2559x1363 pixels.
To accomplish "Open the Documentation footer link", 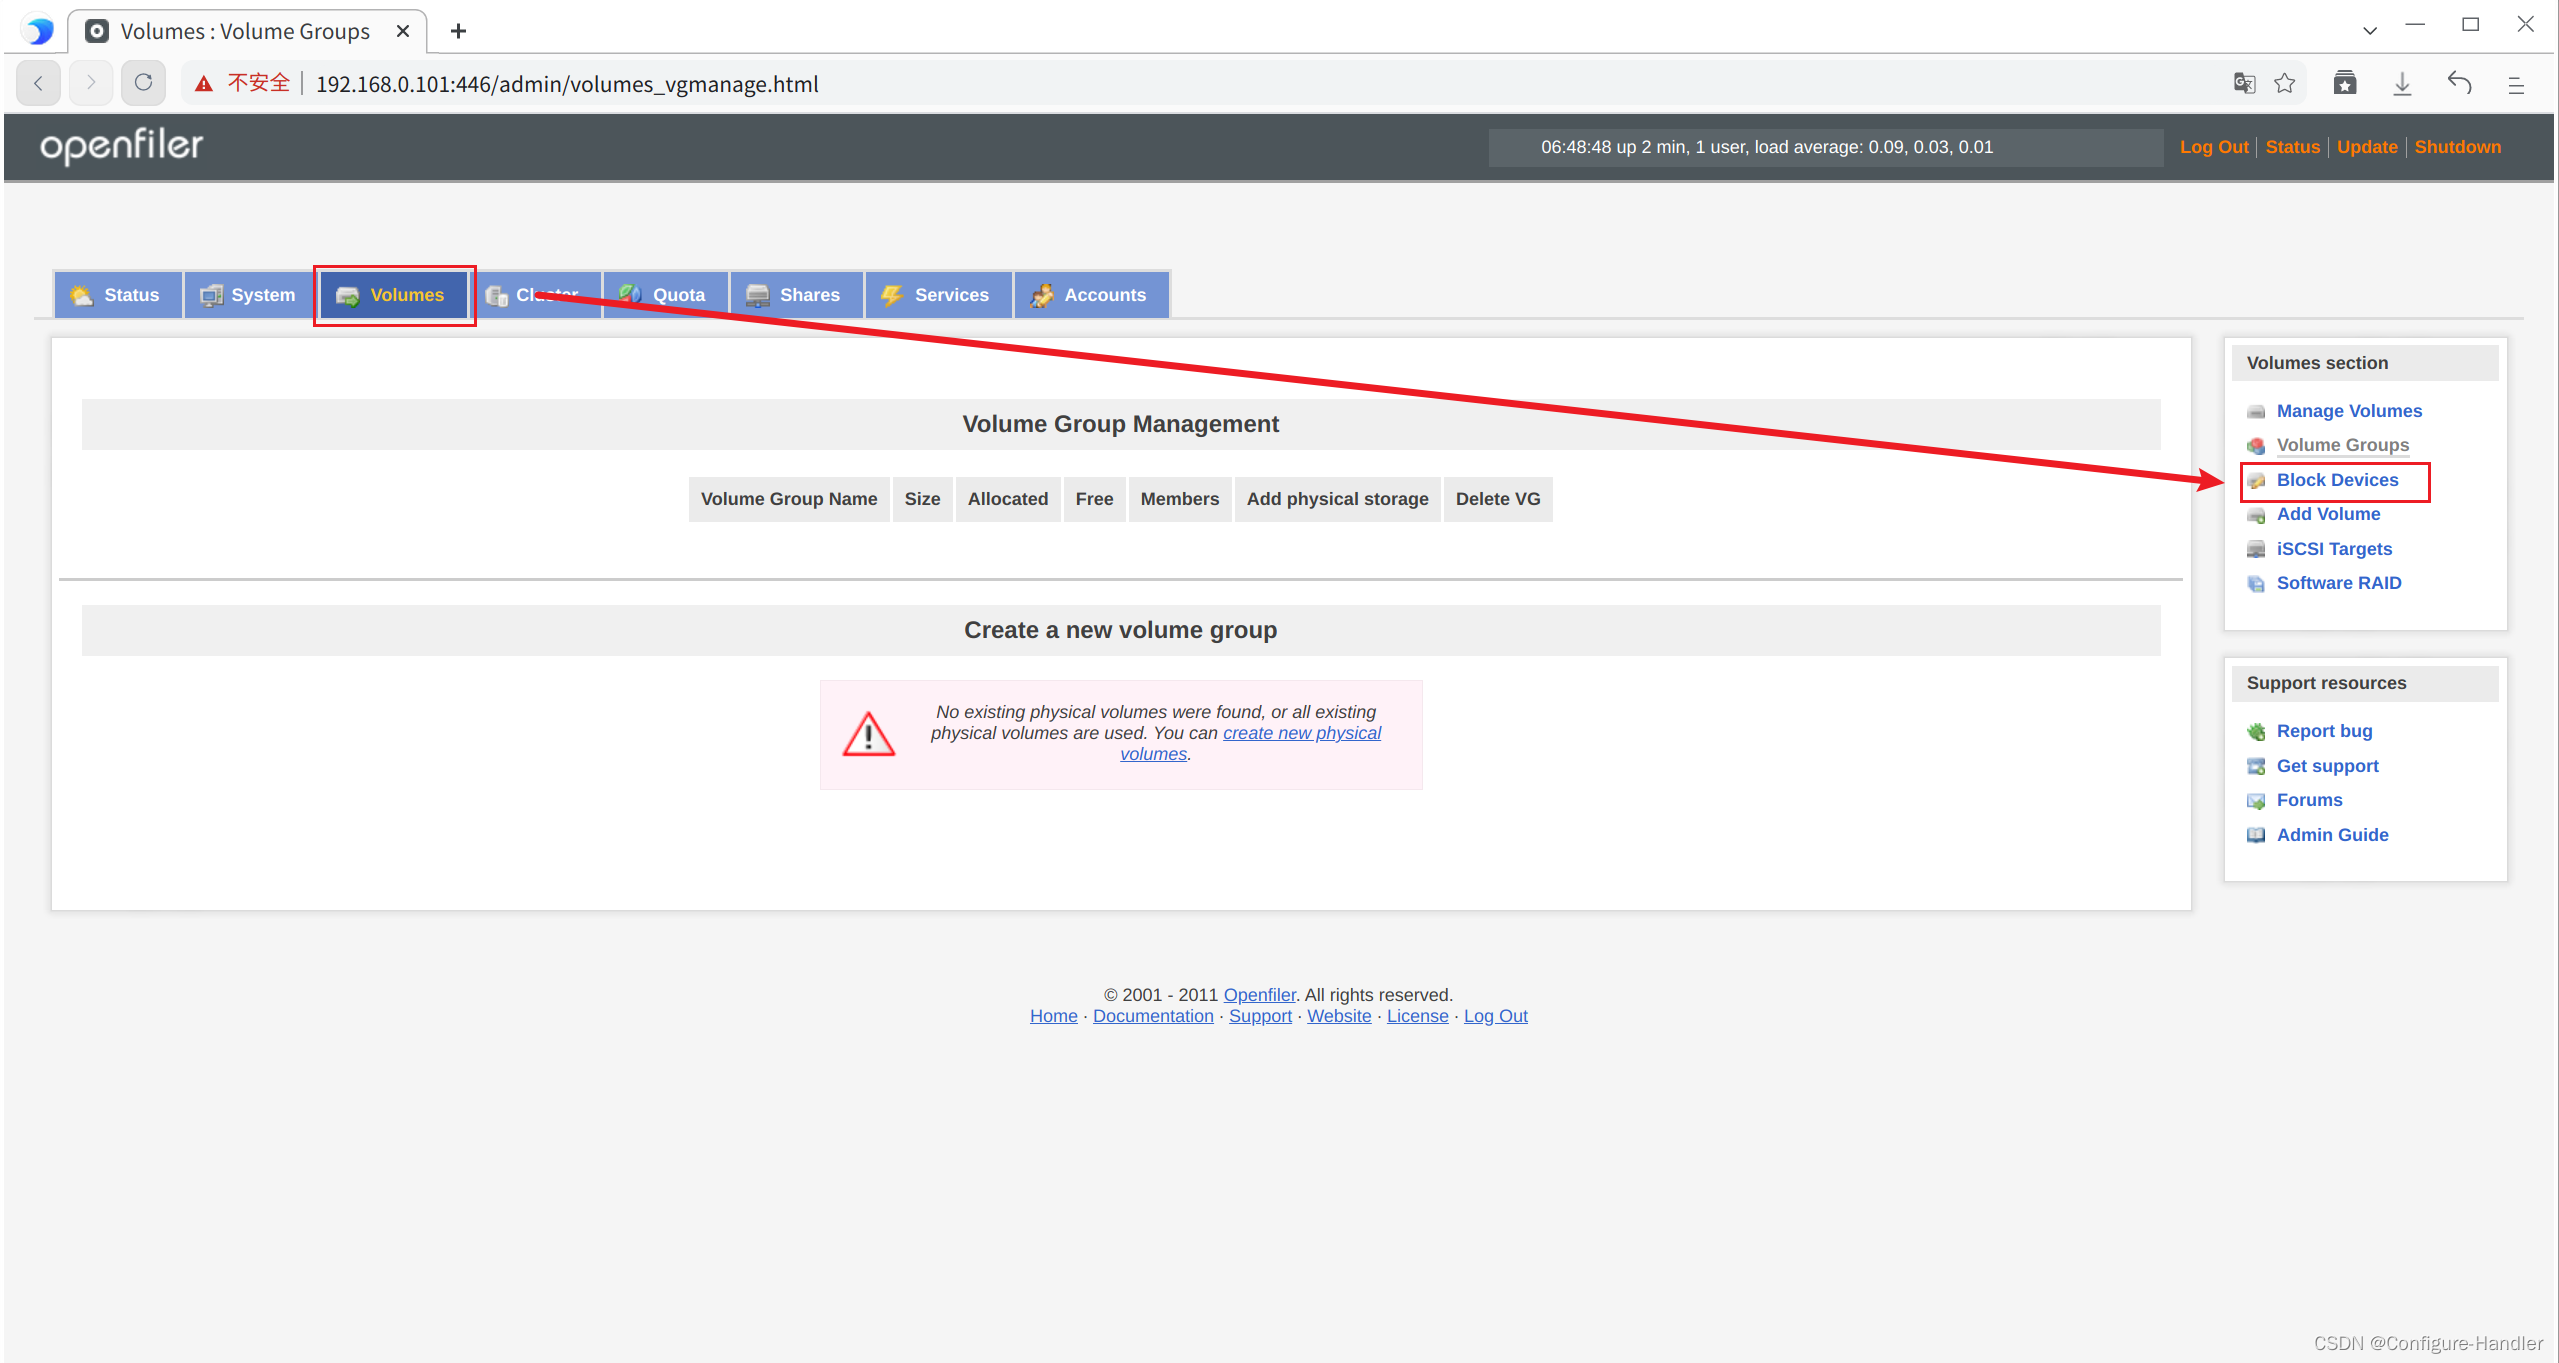I will point(1152,1015).
